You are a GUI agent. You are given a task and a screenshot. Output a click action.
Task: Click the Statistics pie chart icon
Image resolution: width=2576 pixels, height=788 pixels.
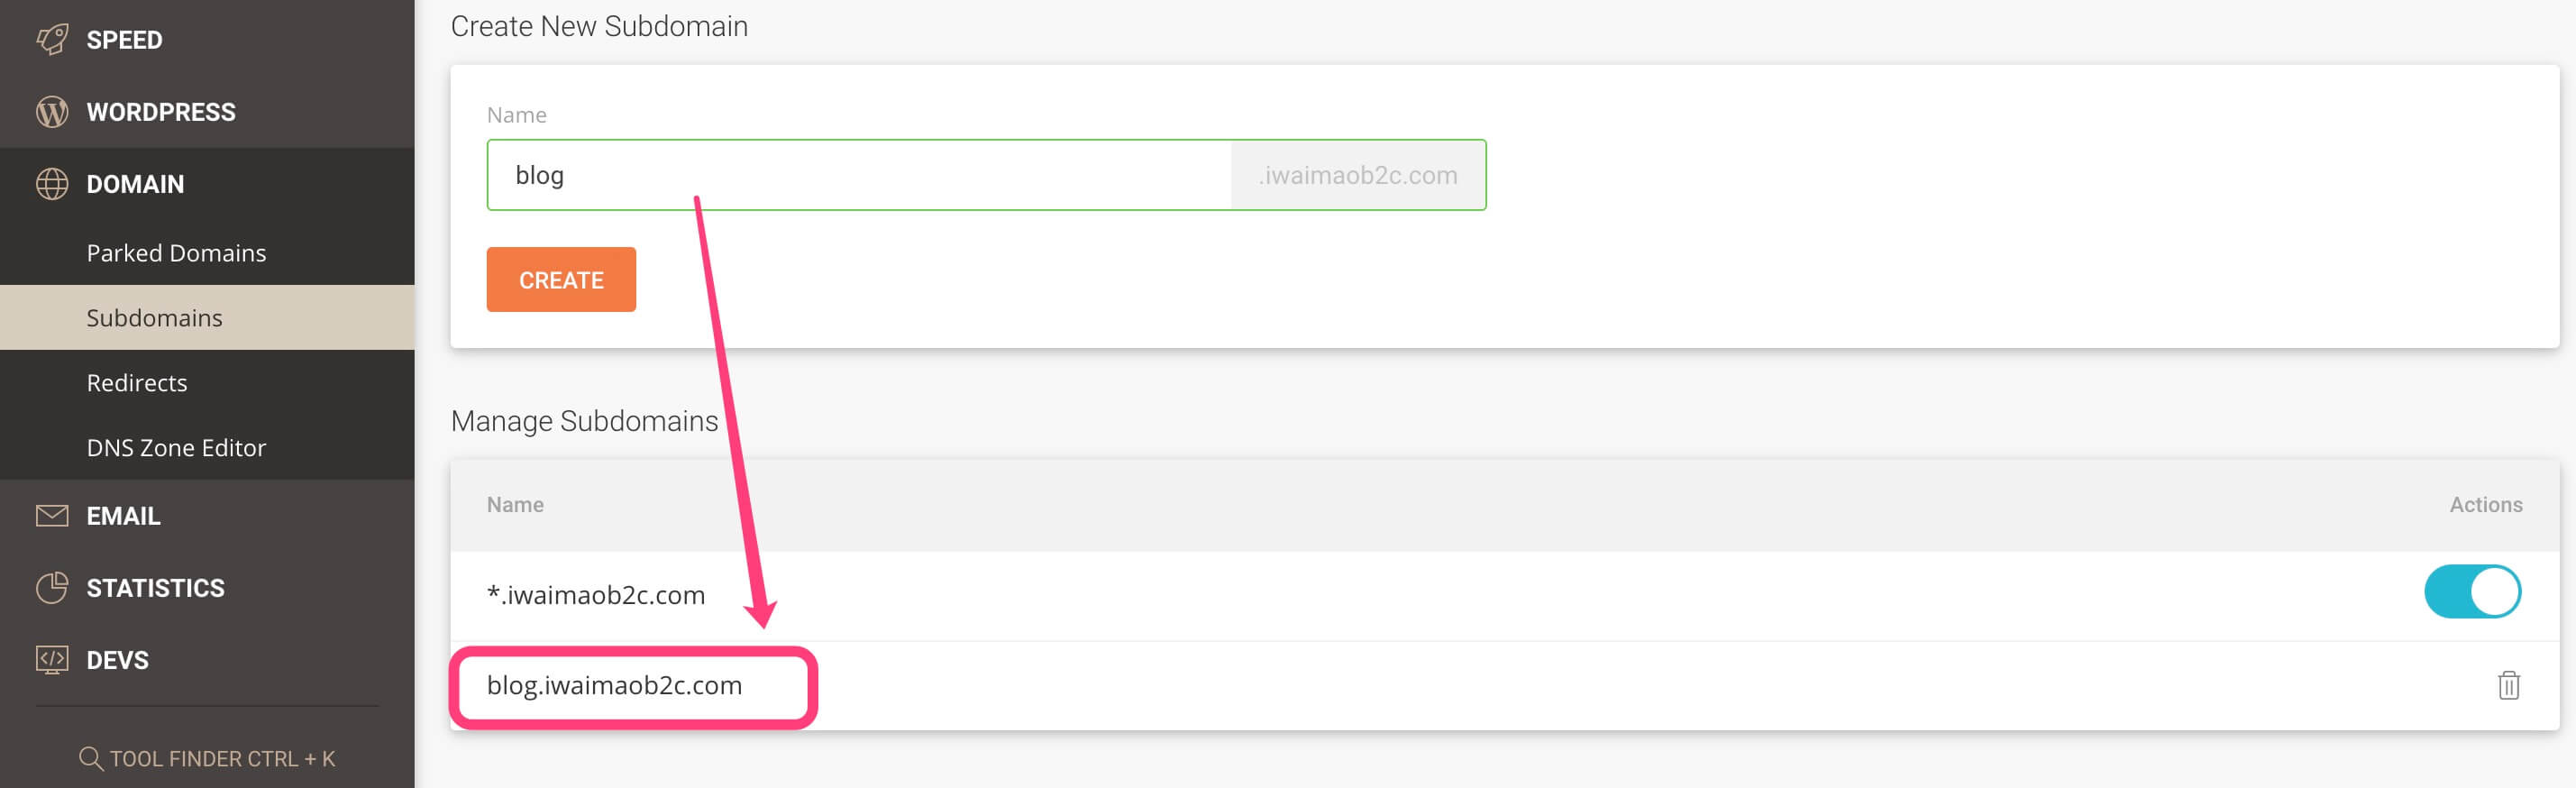(x=52, y=588)
